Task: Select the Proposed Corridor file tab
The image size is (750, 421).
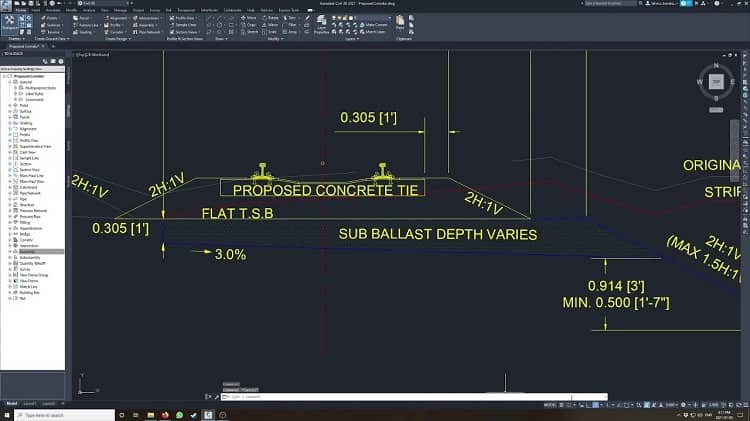Action: [24, 46]
